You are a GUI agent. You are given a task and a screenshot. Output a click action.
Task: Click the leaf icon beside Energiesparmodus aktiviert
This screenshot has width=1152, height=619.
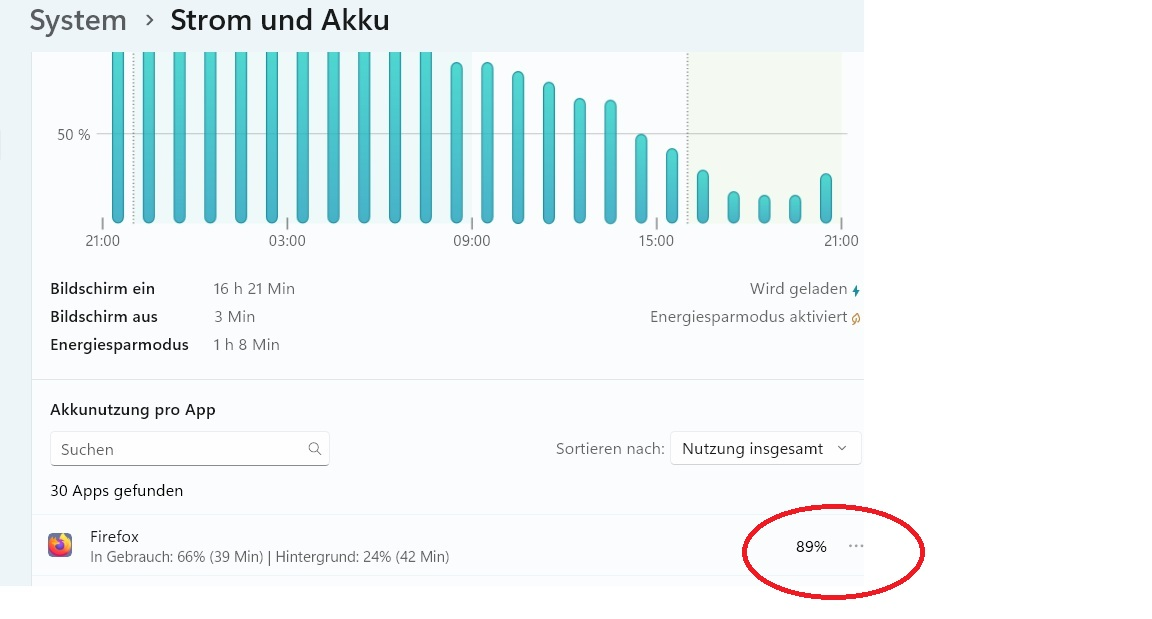(856, 318)
